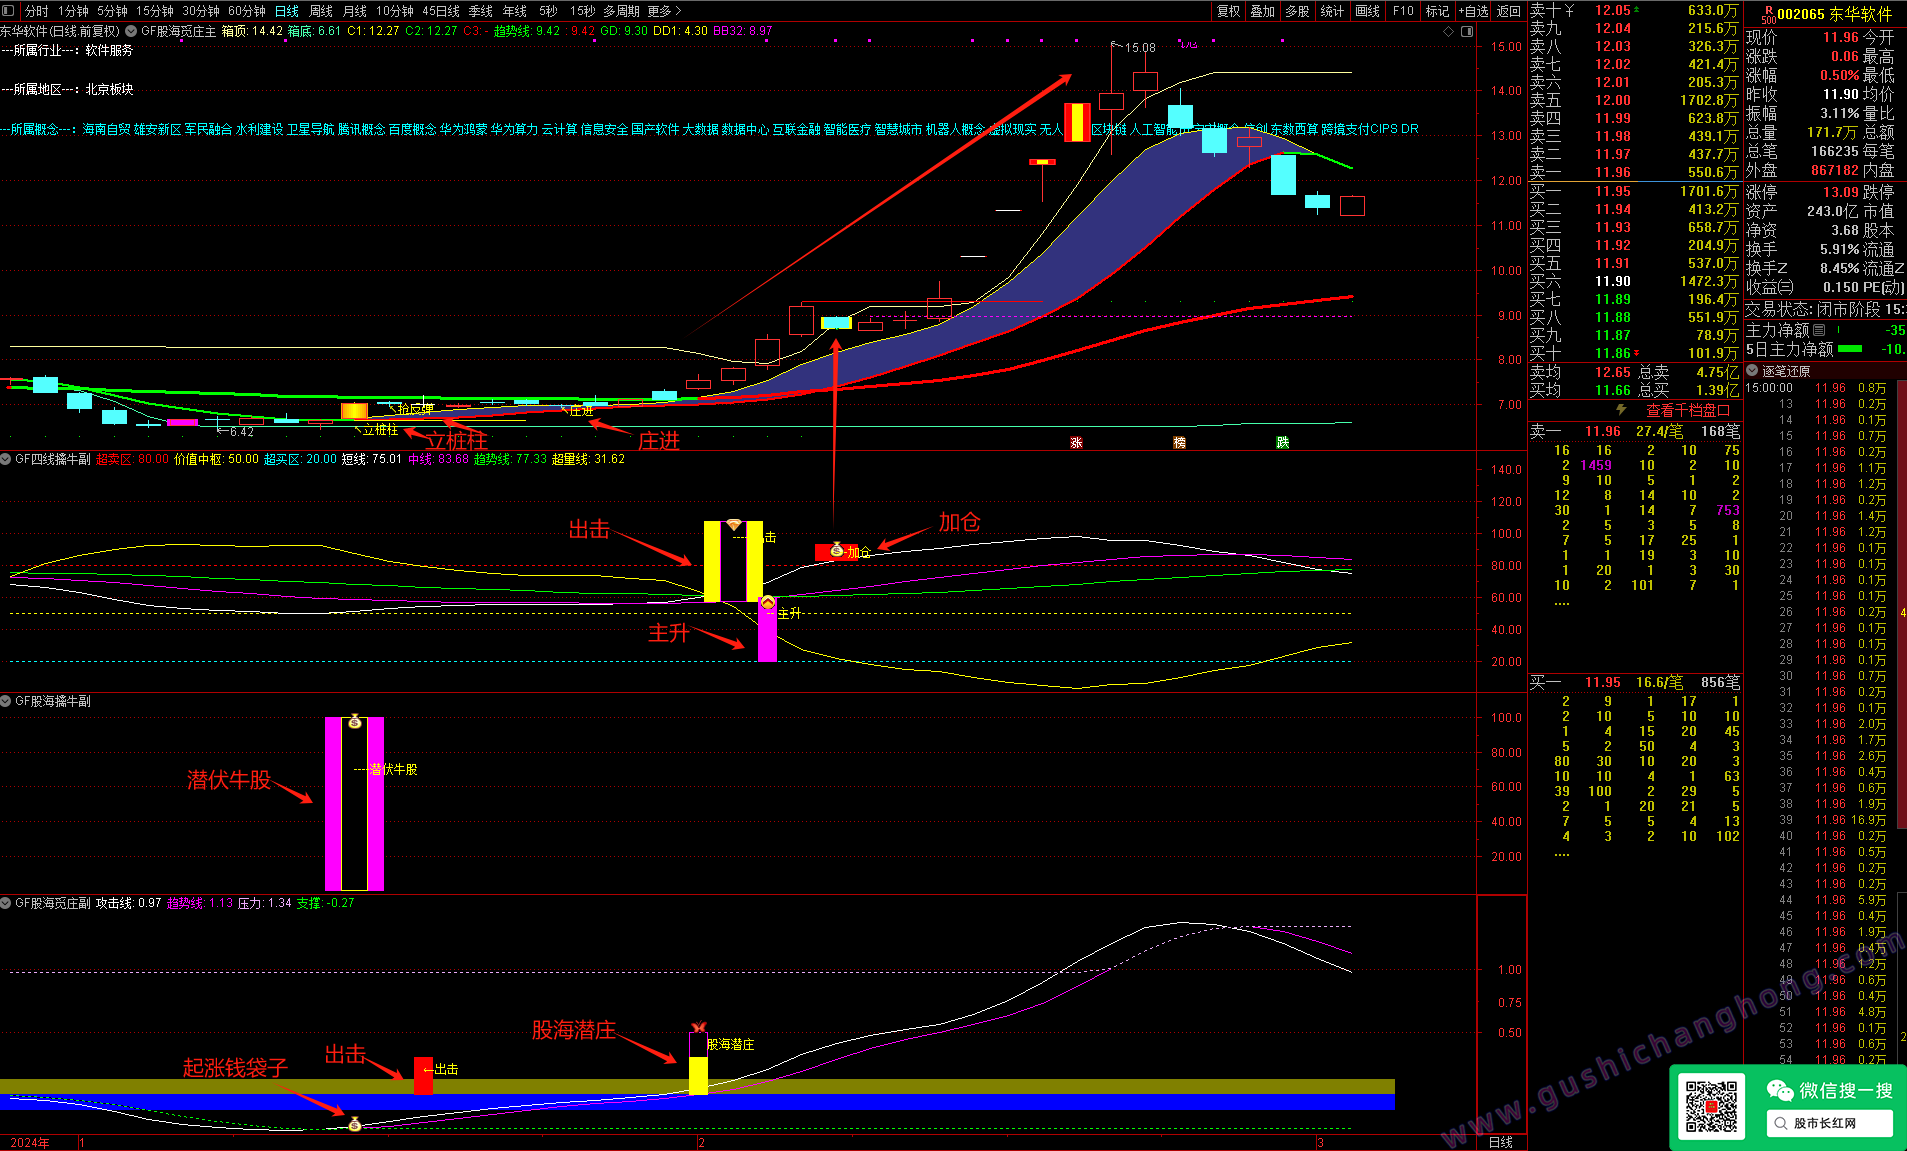Click the money bag icon by 加仓
1907x1151 pixels.
(x=837, y=550)
